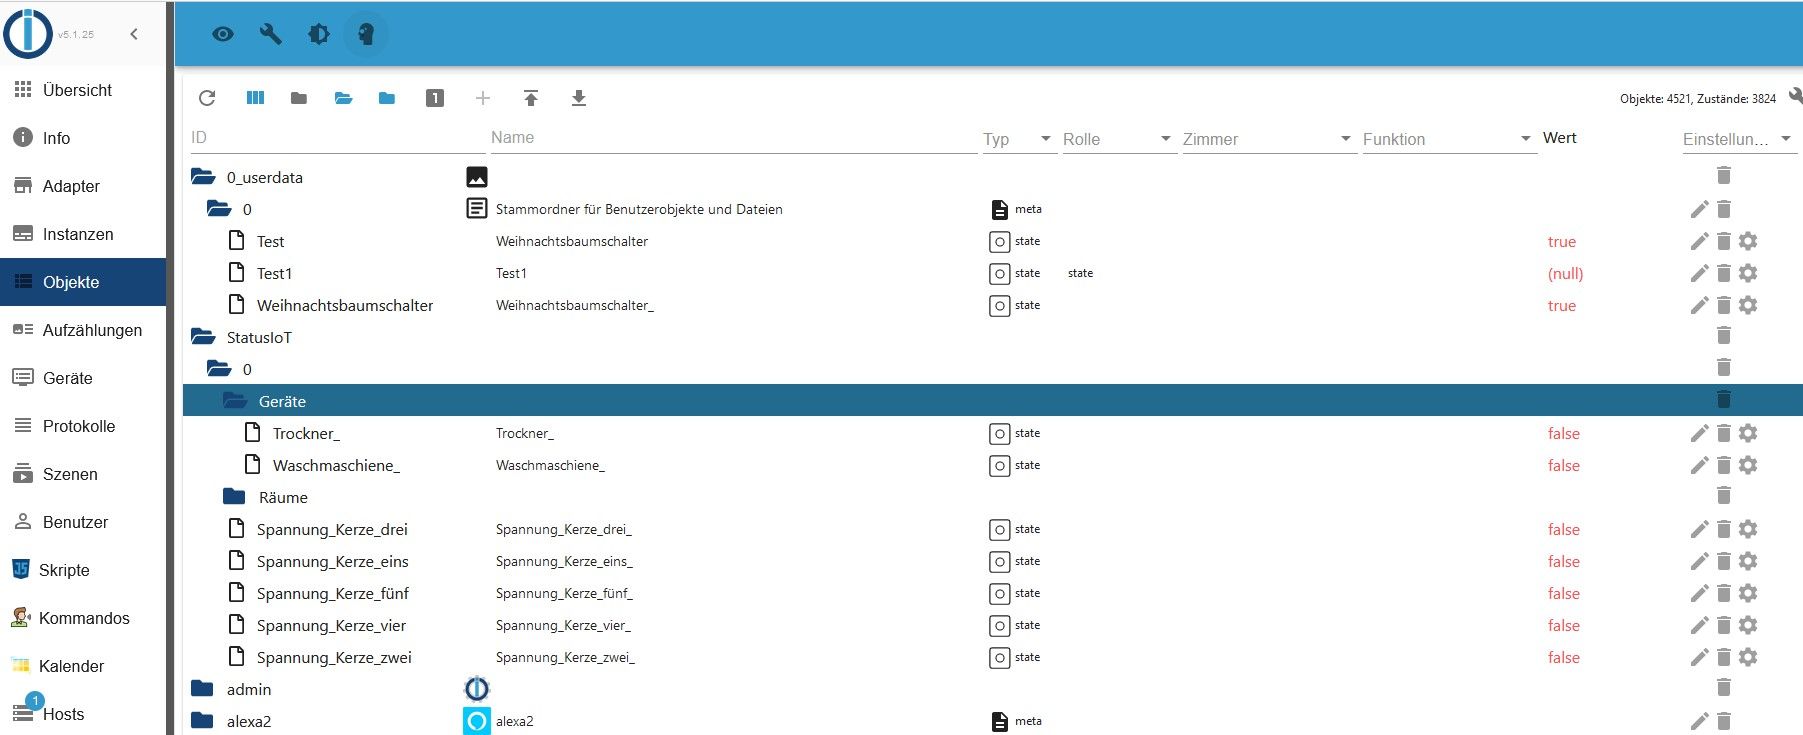Upload objects with the up-arrow icon
The height and width of the screenshot is (735, 1803).
(531, 98)
